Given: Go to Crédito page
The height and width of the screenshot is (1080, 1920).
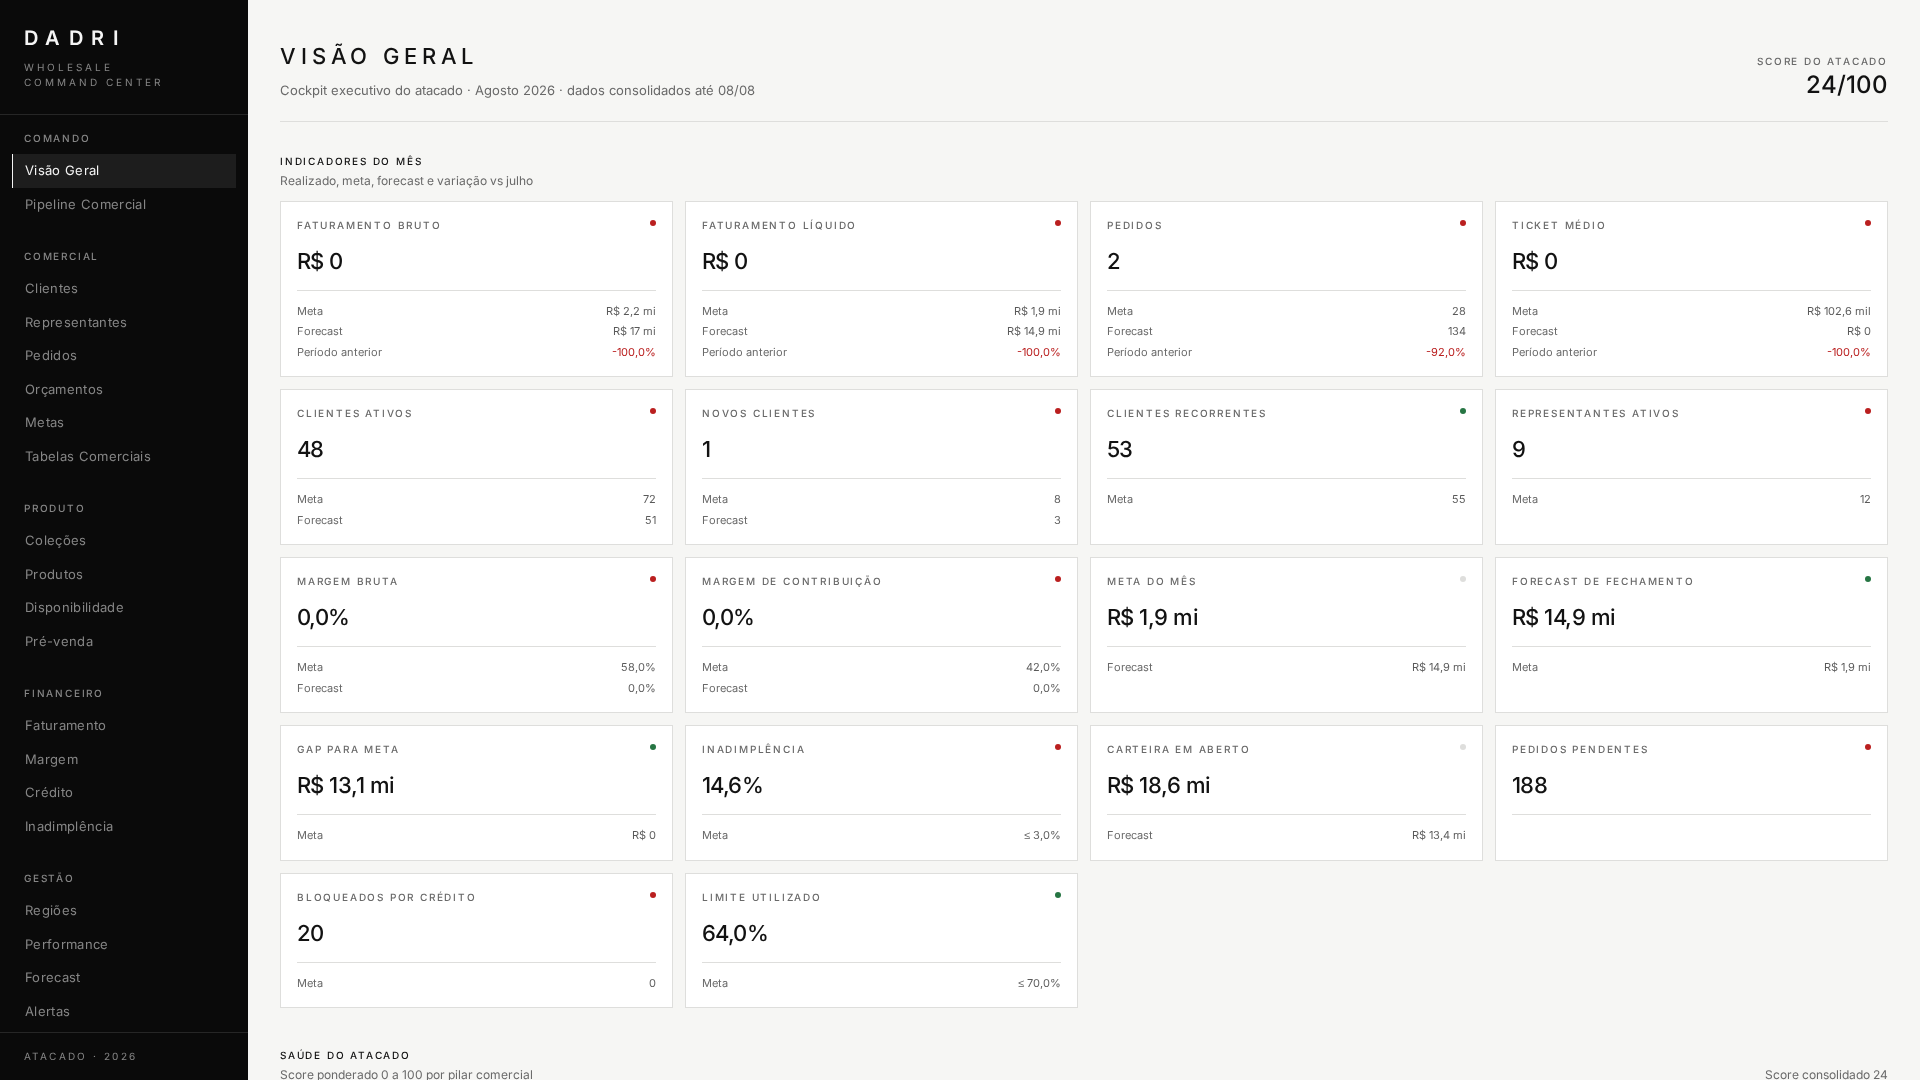Looking at the screenshot, I should pyautogui.click(x=124, y=792).
